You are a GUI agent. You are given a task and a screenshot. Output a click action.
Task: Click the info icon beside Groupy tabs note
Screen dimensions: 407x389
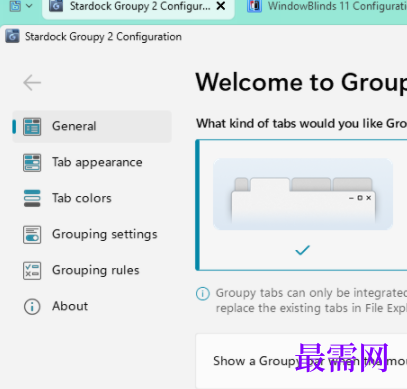tap(203, 294)
